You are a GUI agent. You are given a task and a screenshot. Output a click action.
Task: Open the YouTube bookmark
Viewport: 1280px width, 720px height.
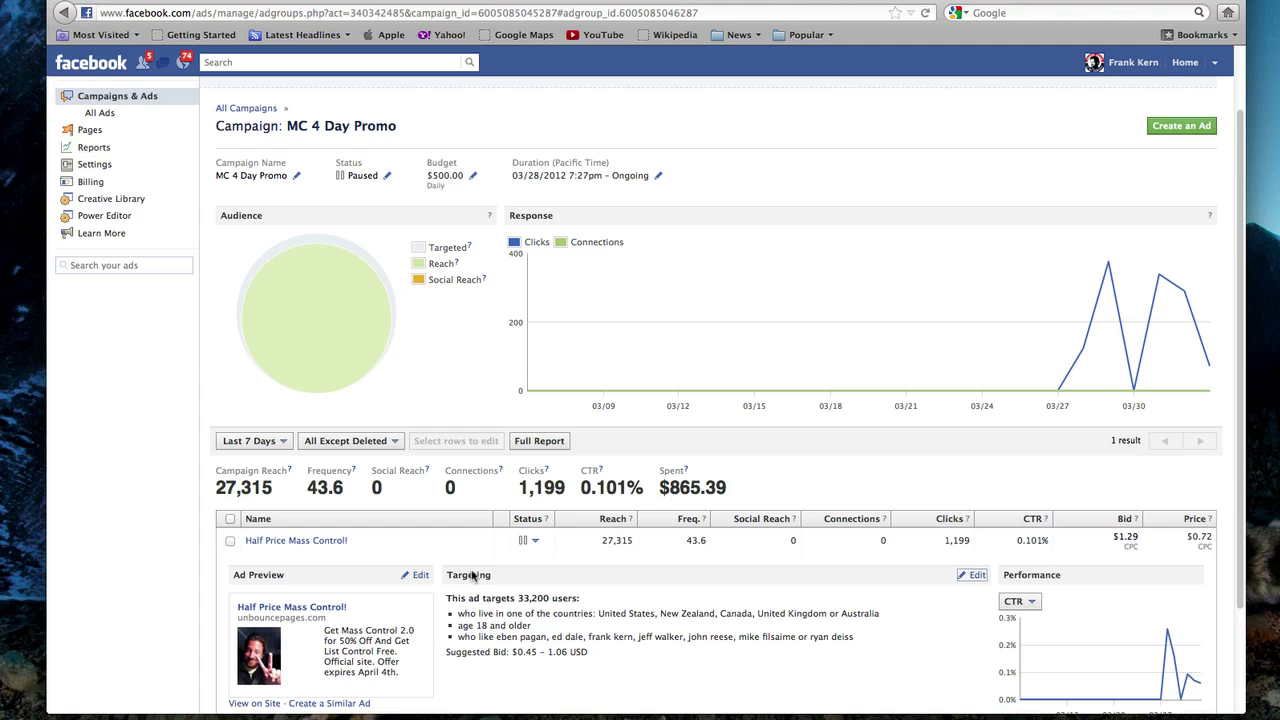pos(595,35)
